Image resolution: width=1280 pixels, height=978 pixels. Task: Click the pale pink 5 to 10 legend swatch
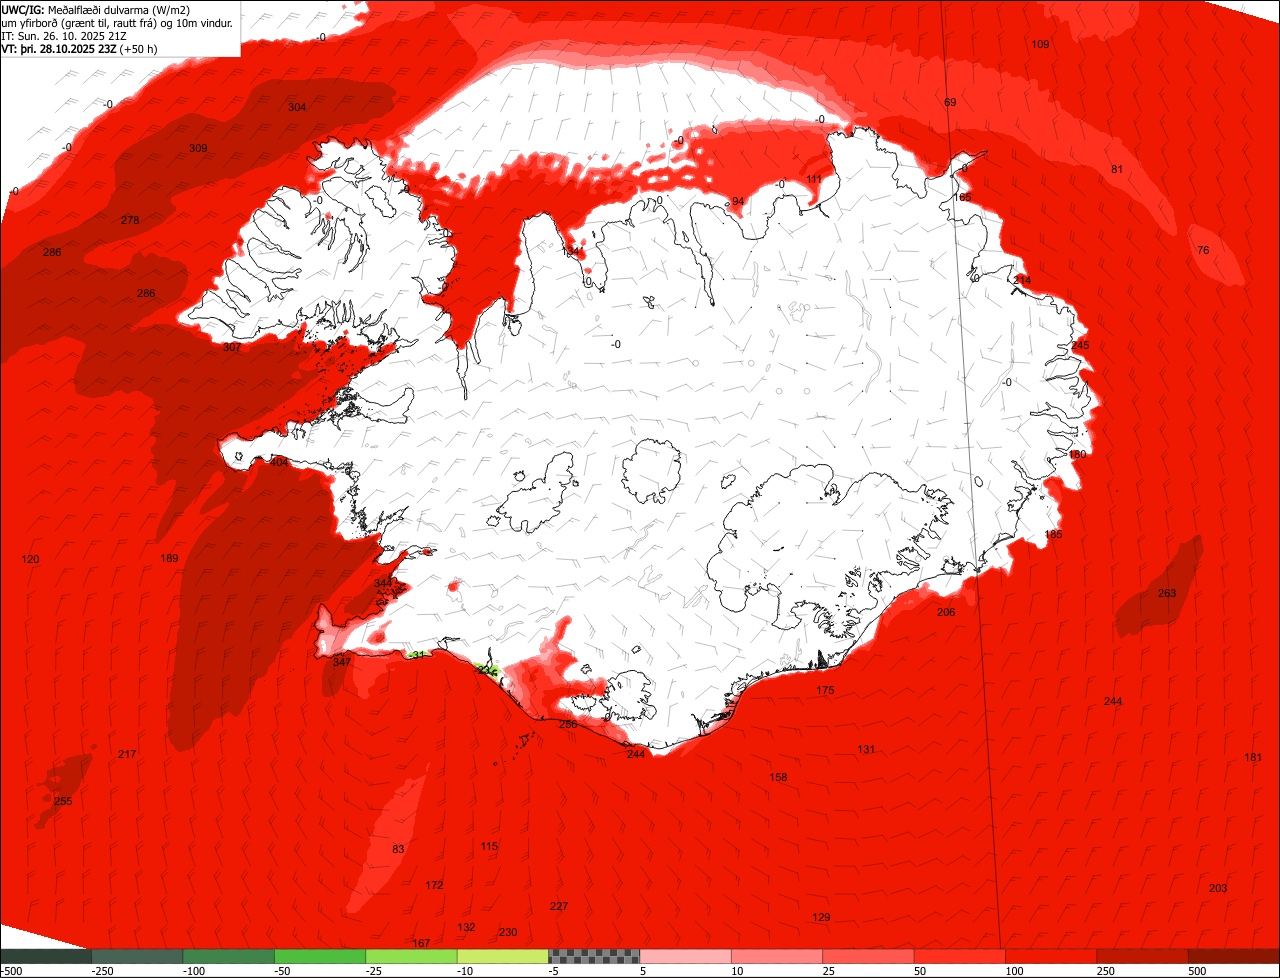click(685, 956)
